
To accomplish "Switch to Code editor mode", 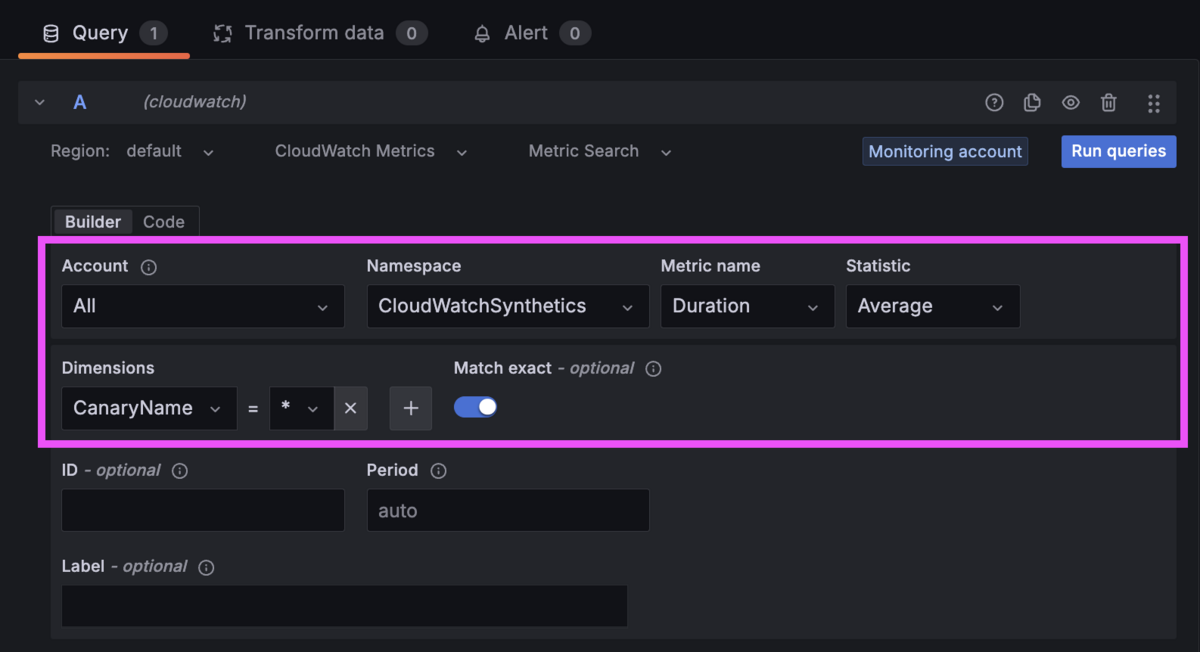I will click(x=164, y=222).
